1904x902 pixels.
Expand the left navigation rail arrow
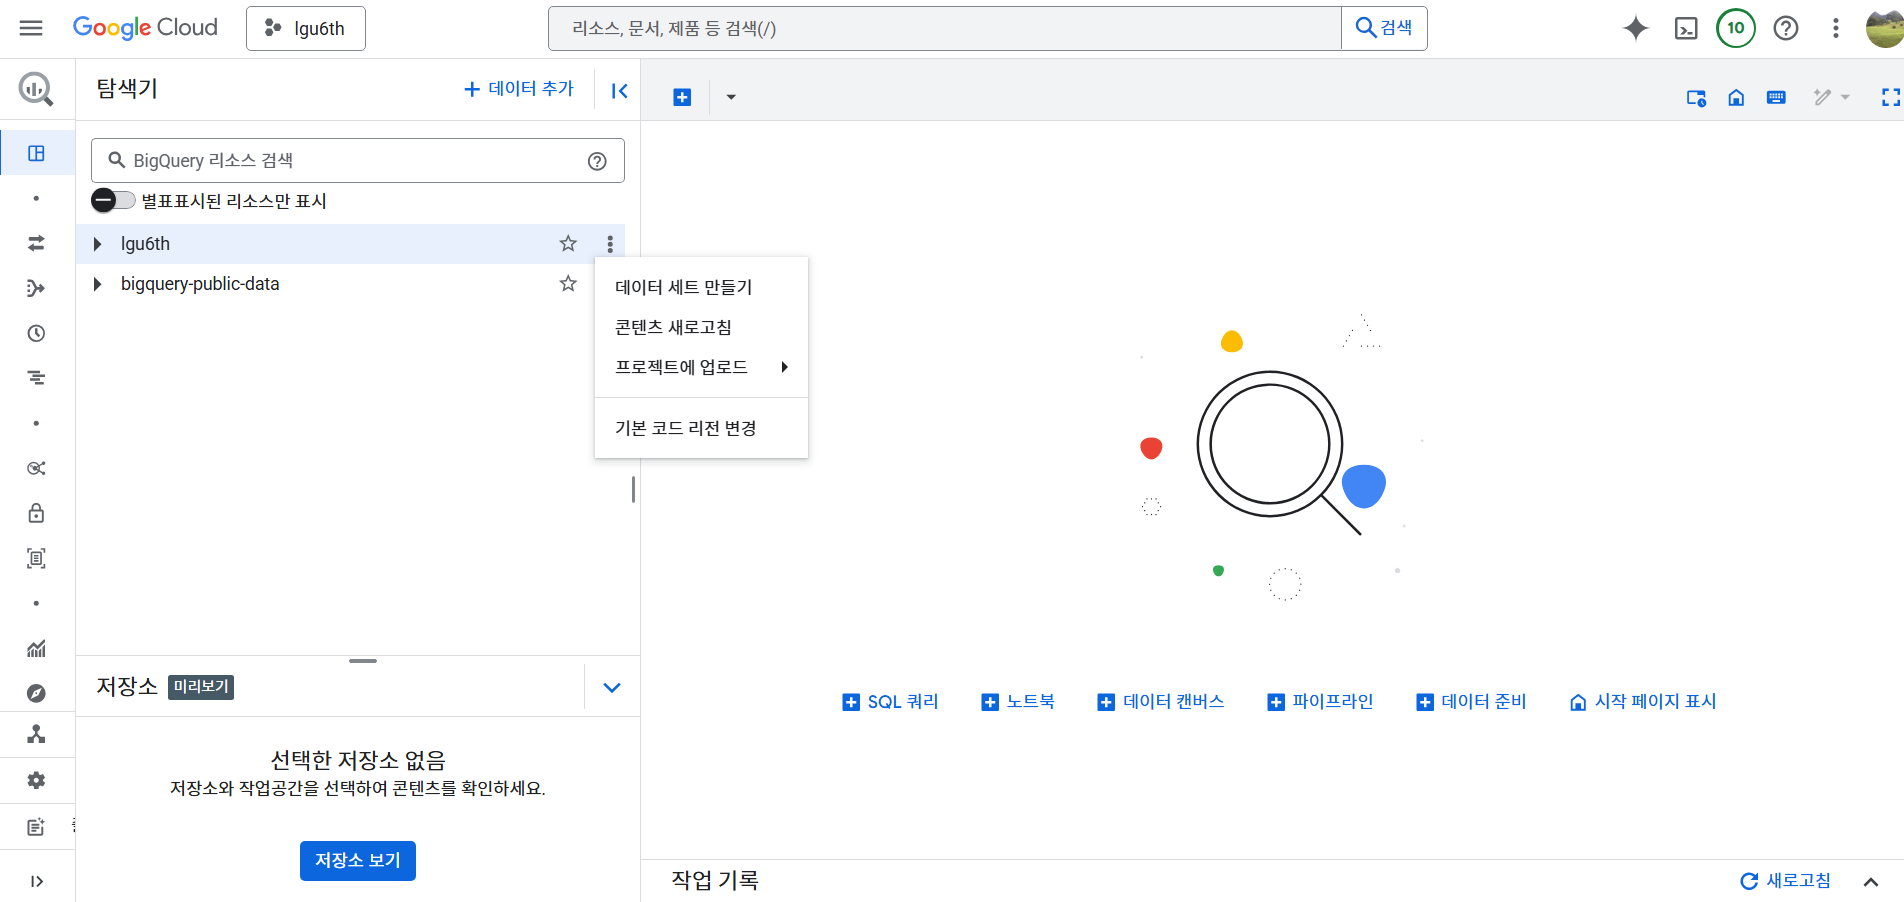pyautogui.click(x=36, y=881)
